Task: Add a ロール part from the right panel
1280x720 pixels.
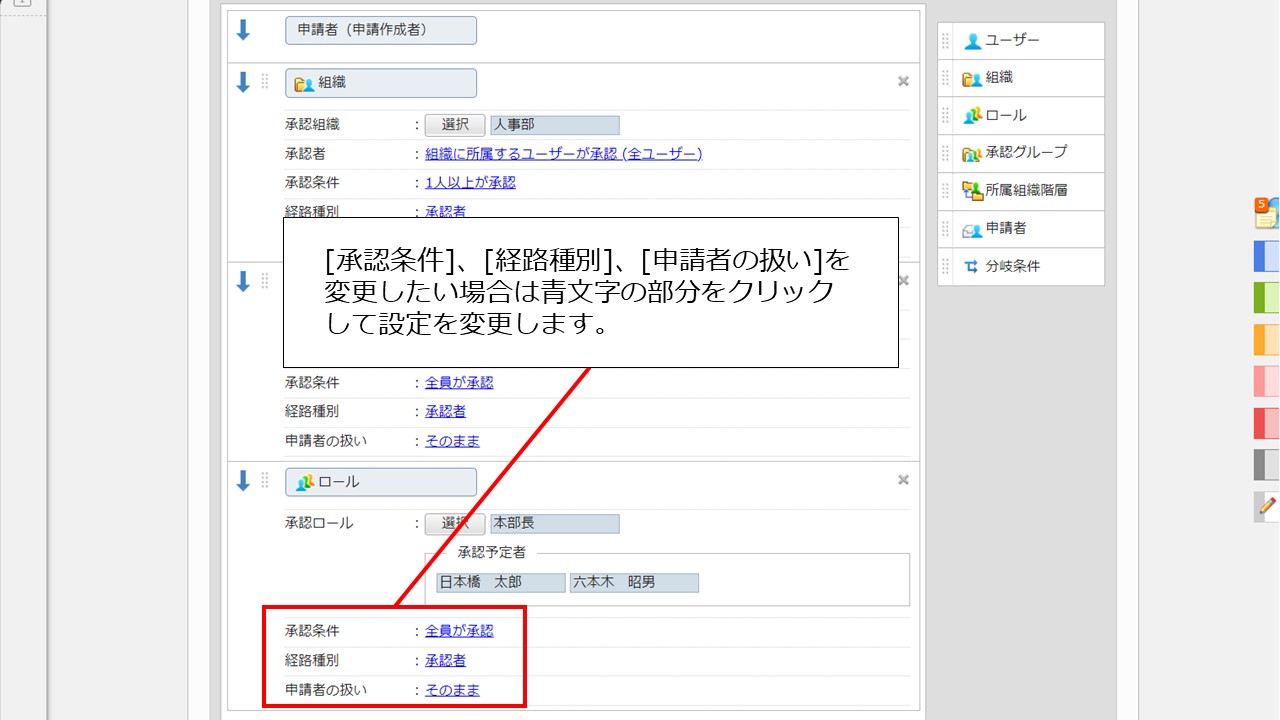Action: (1000, 115)
